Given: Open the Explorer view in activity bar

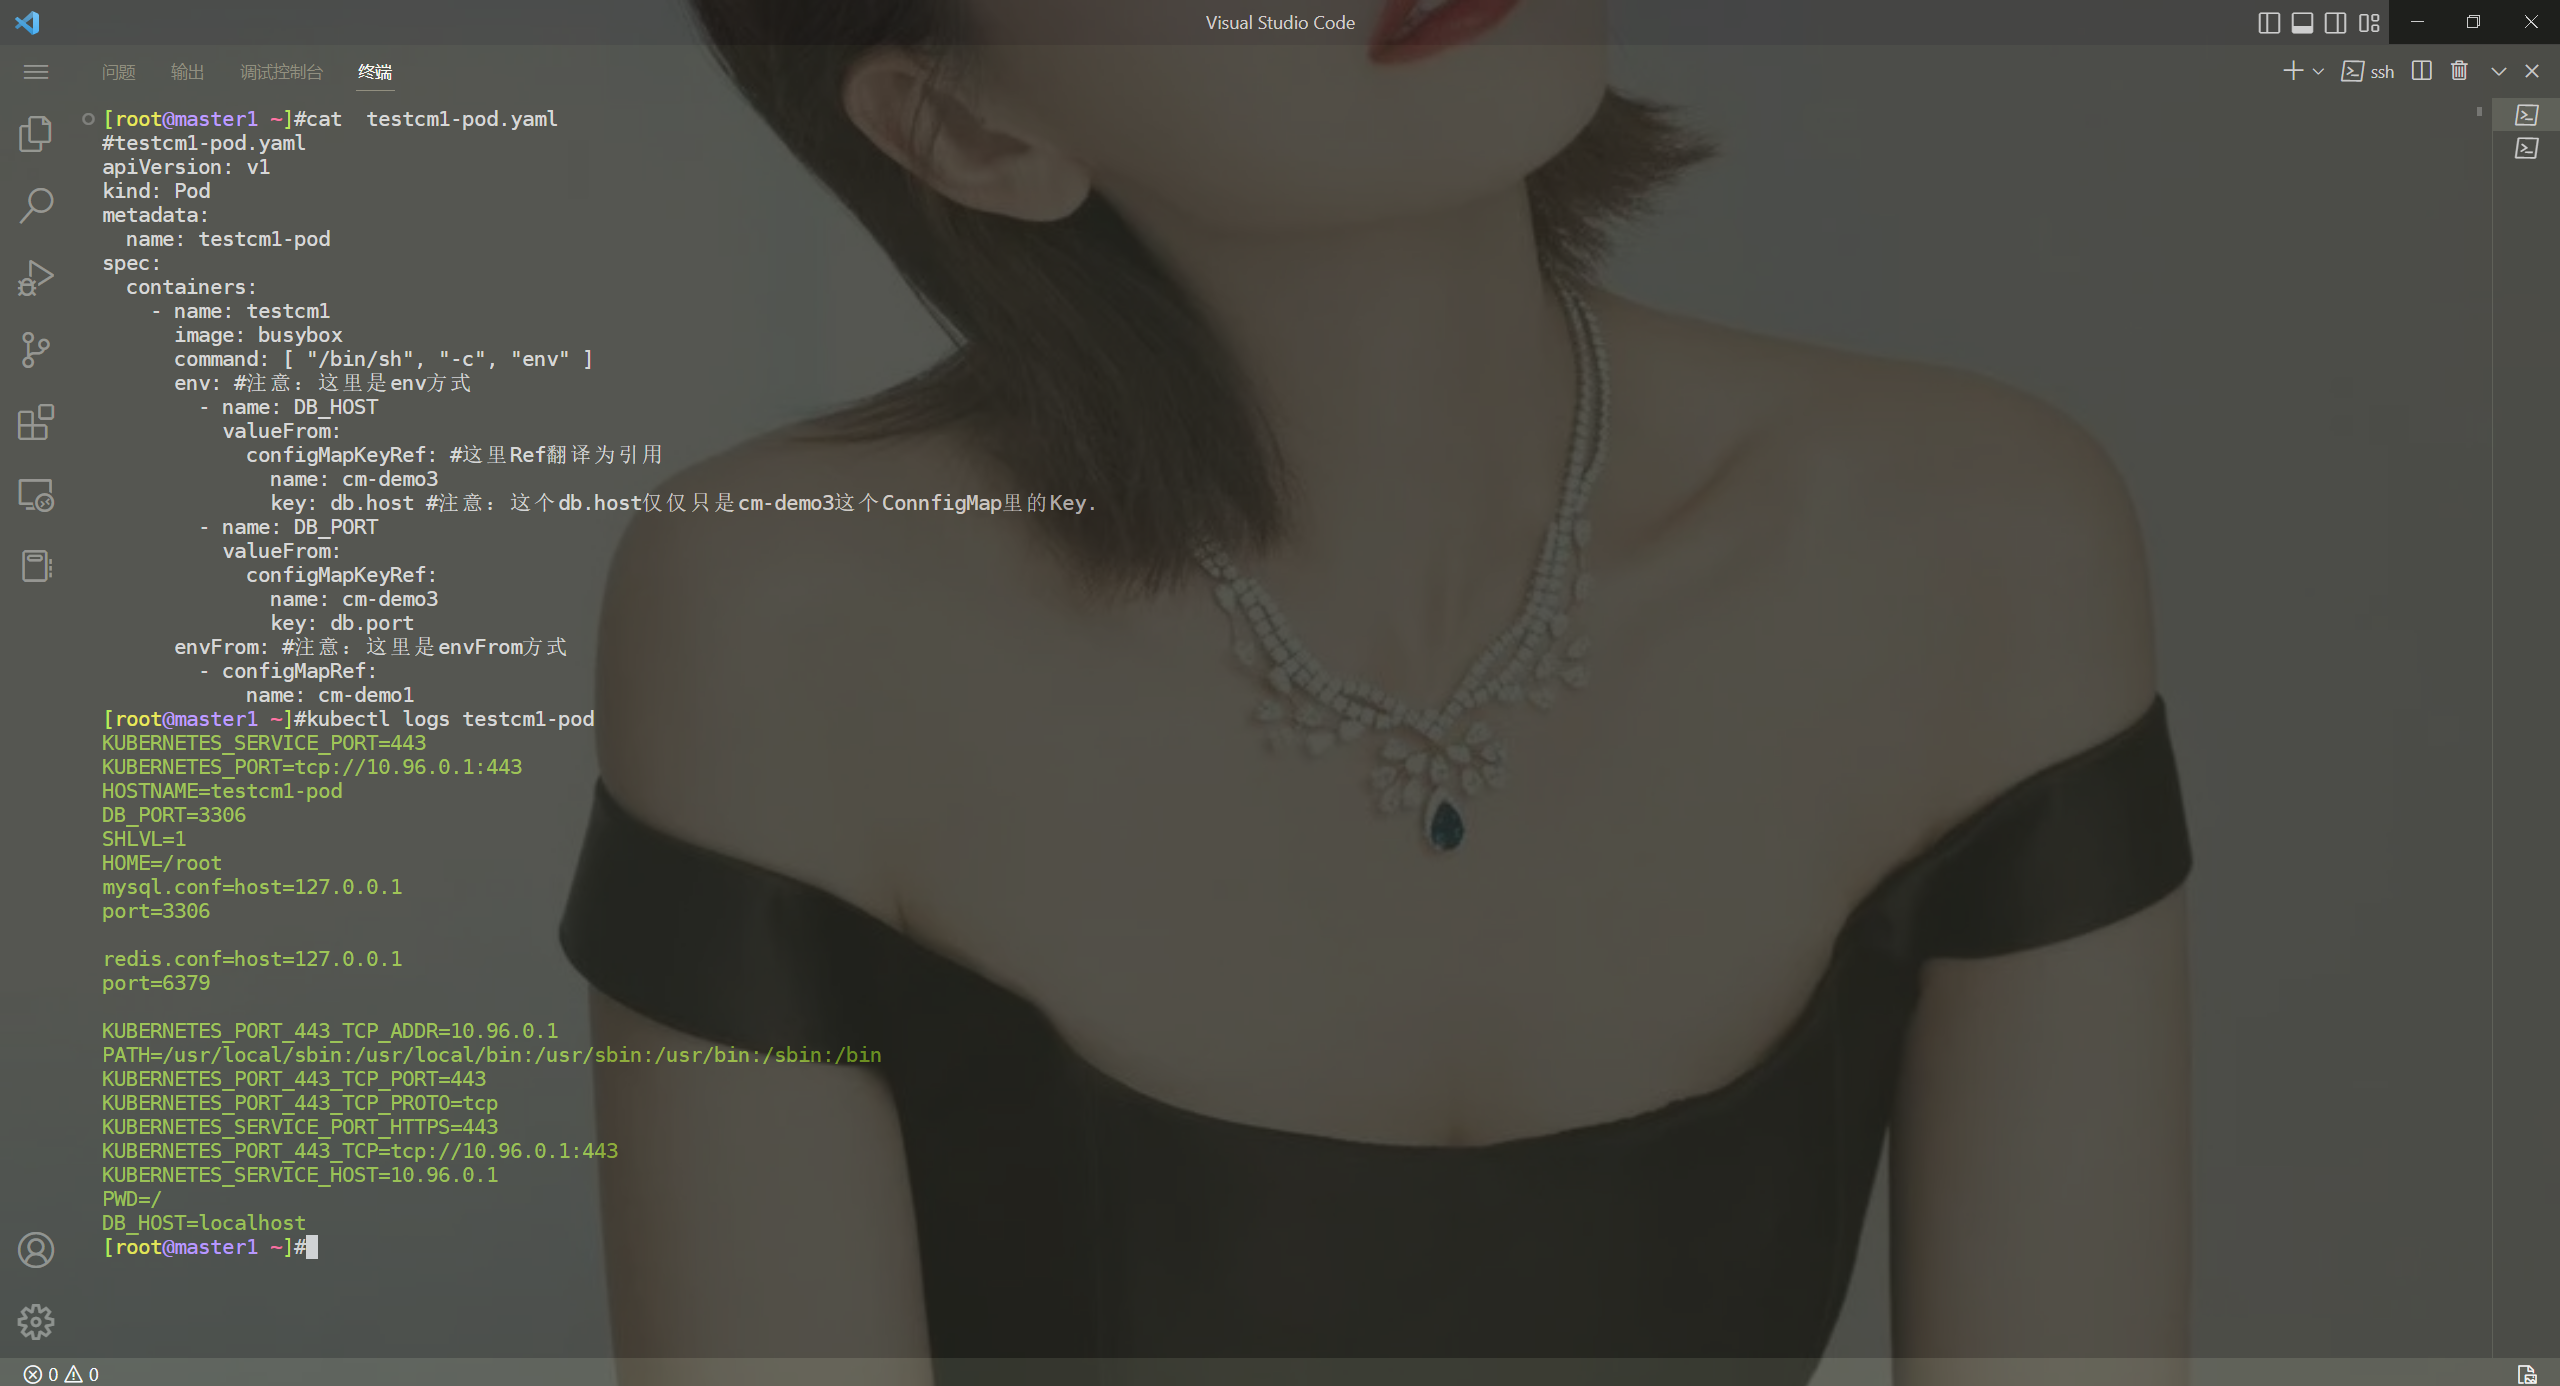Looking at the screenshot, I should (x=36, y=133).
